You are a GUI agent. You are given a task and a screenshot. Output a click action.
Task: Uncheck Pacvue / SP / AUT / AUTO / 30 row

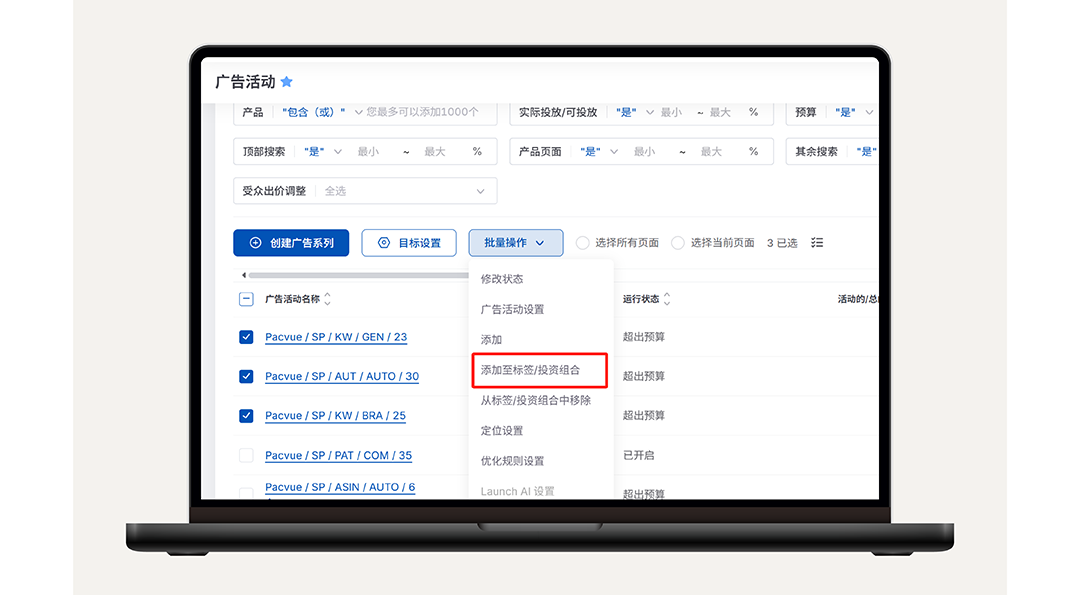(245, 376)
